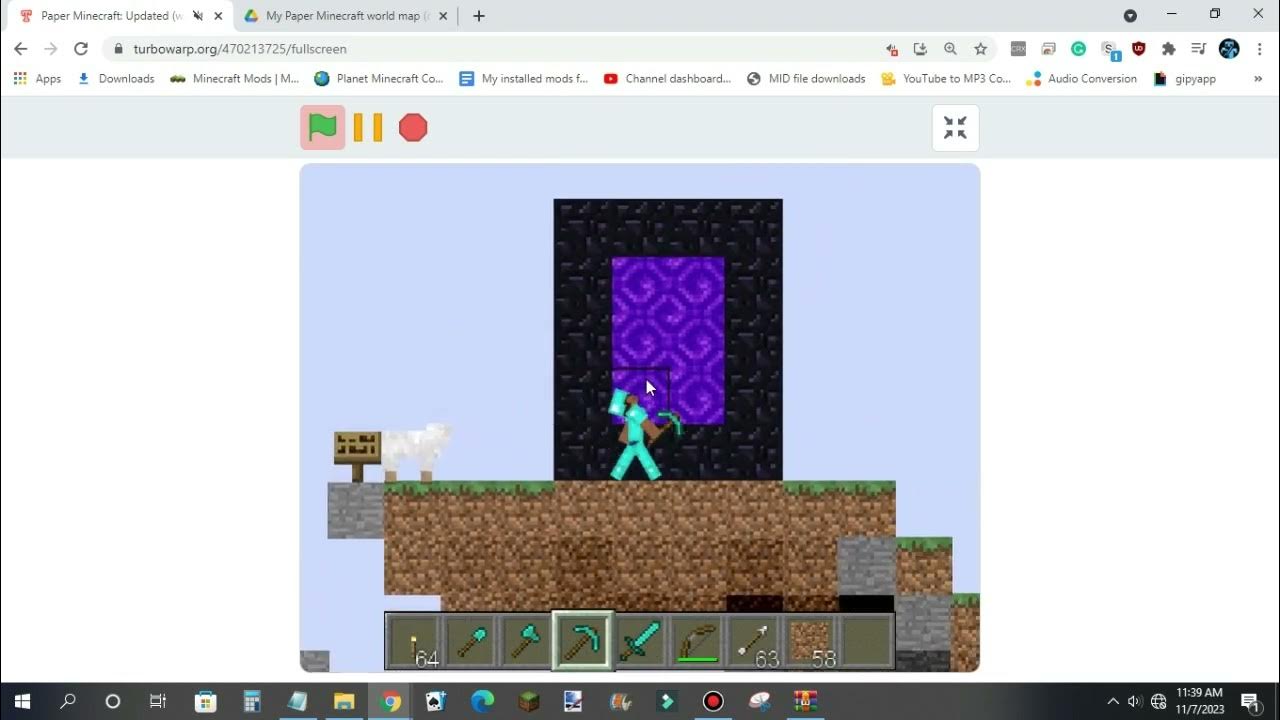Open the zoom indicator in address bar
The height and width of the screenshot is (720, 1280).
[950, 49]
